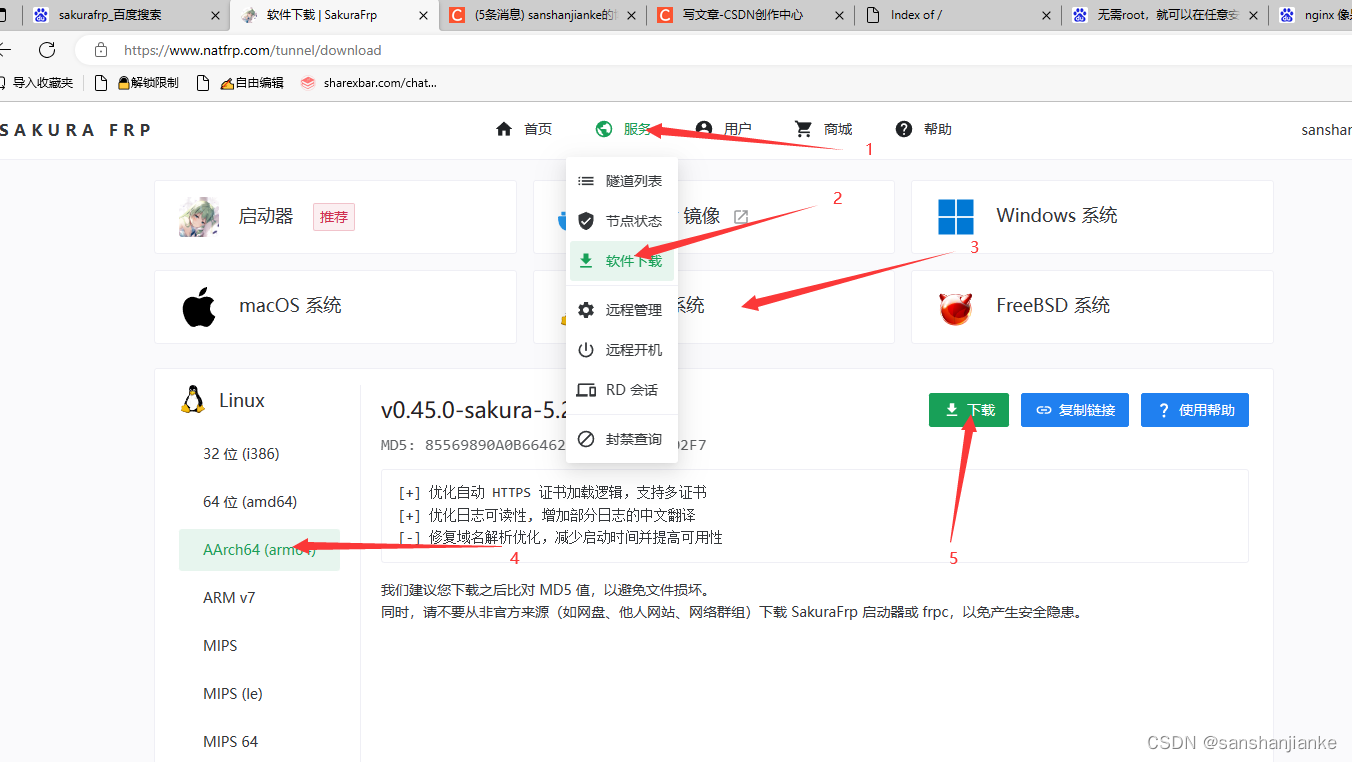Screen dimensions: 1352x762
Task: Switch to the 写文章-CSDN创作中心 tab
Action: [x=750, y=15]
